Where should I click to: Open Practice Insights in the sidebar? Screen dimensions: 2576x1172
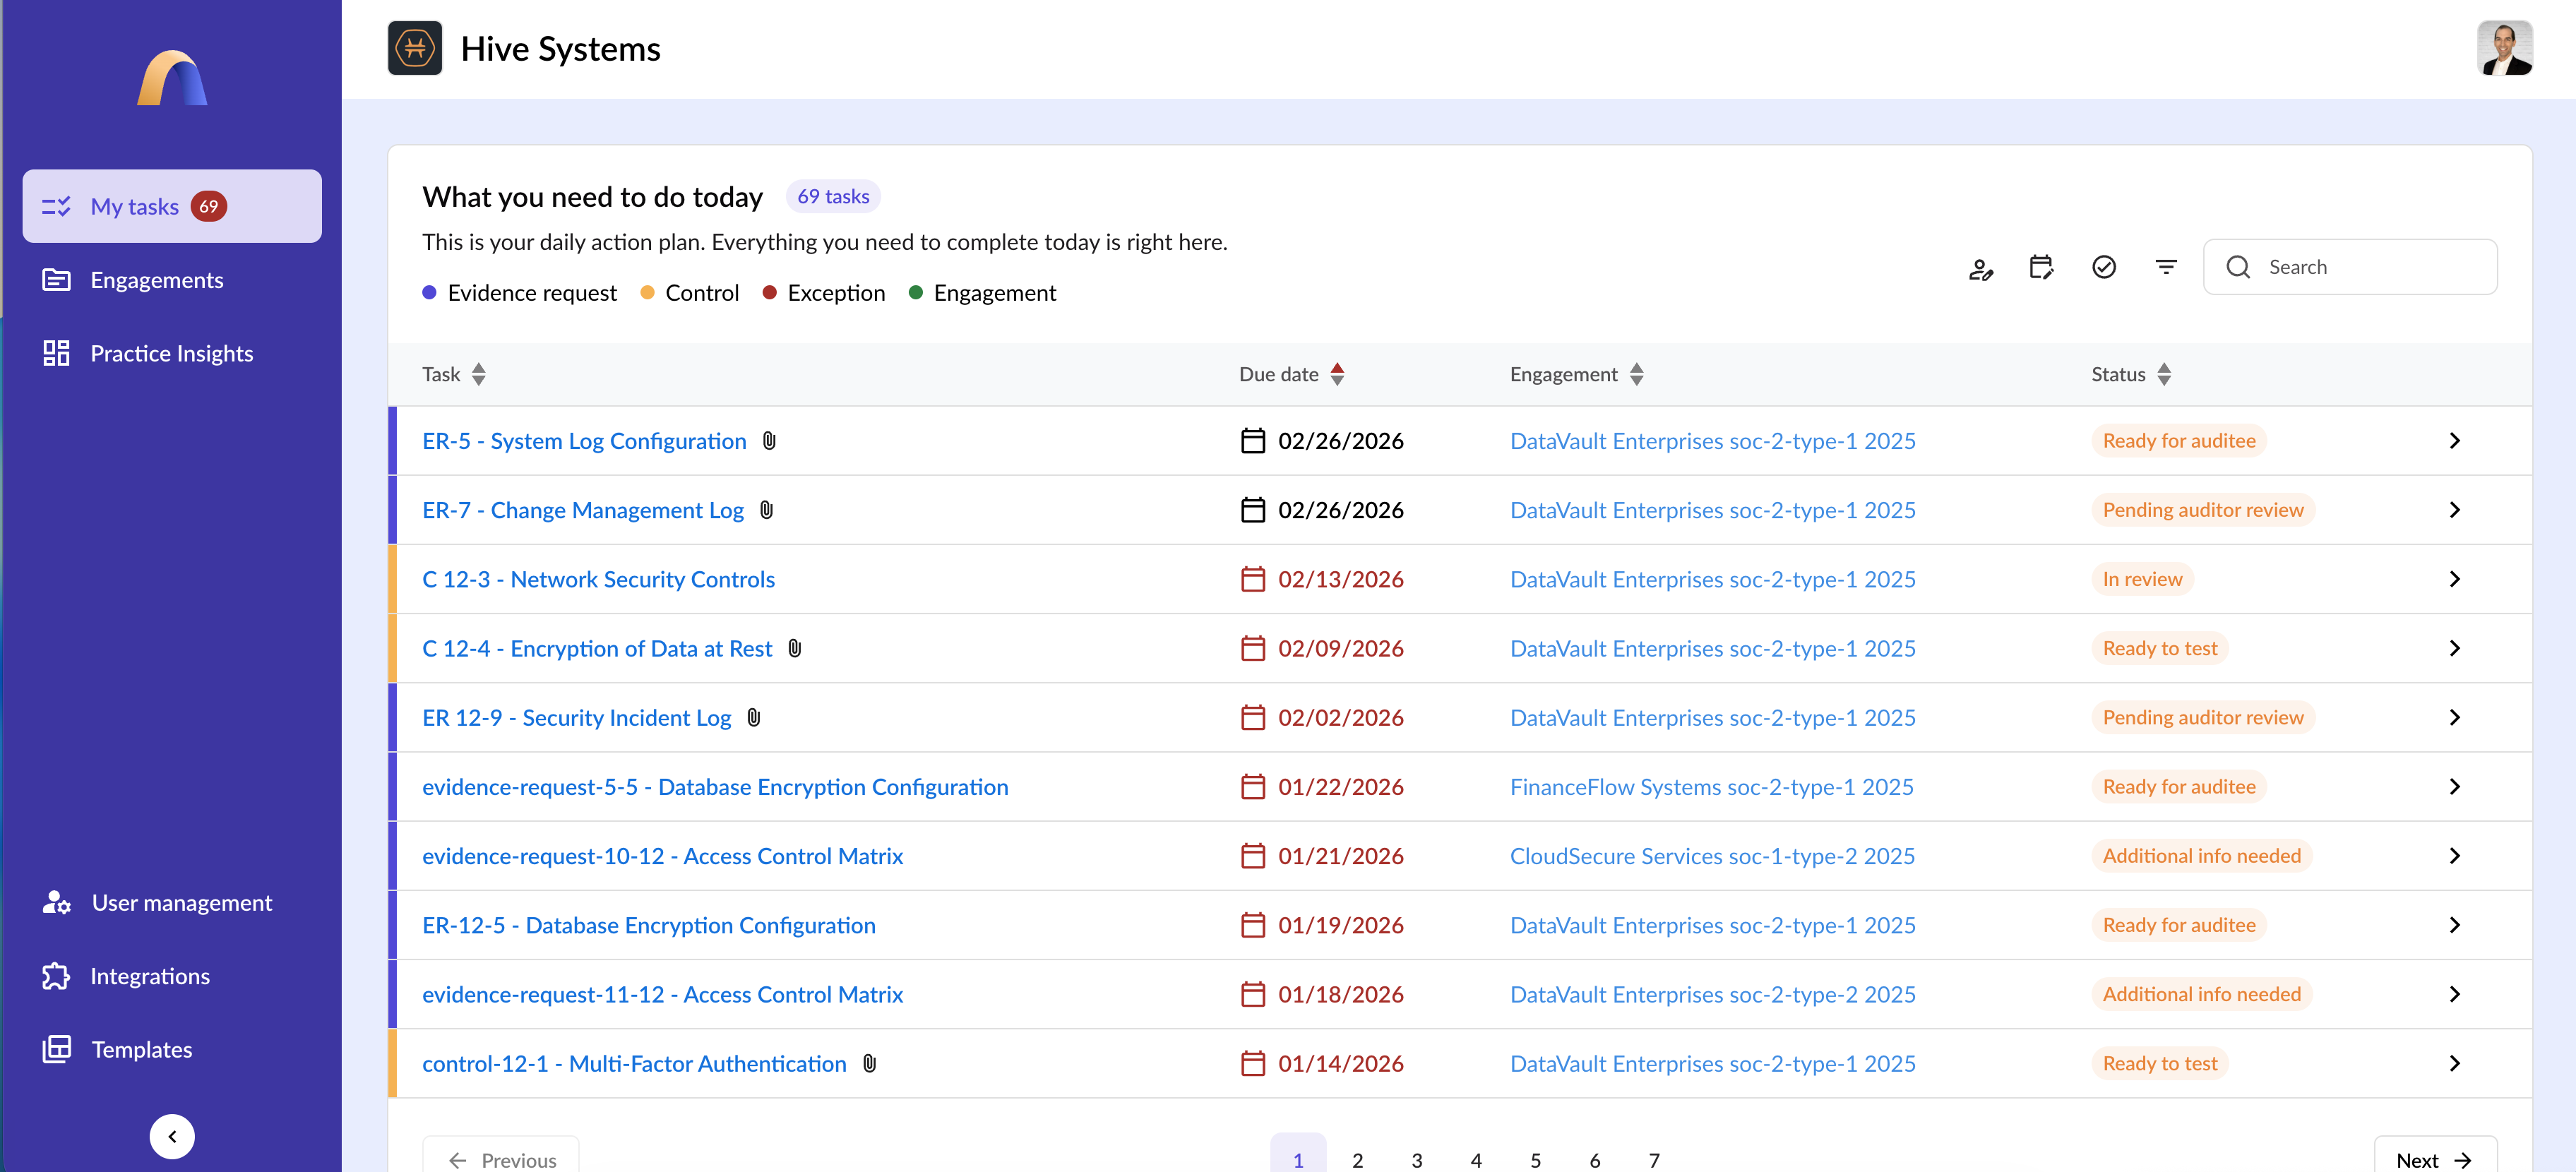171,353
